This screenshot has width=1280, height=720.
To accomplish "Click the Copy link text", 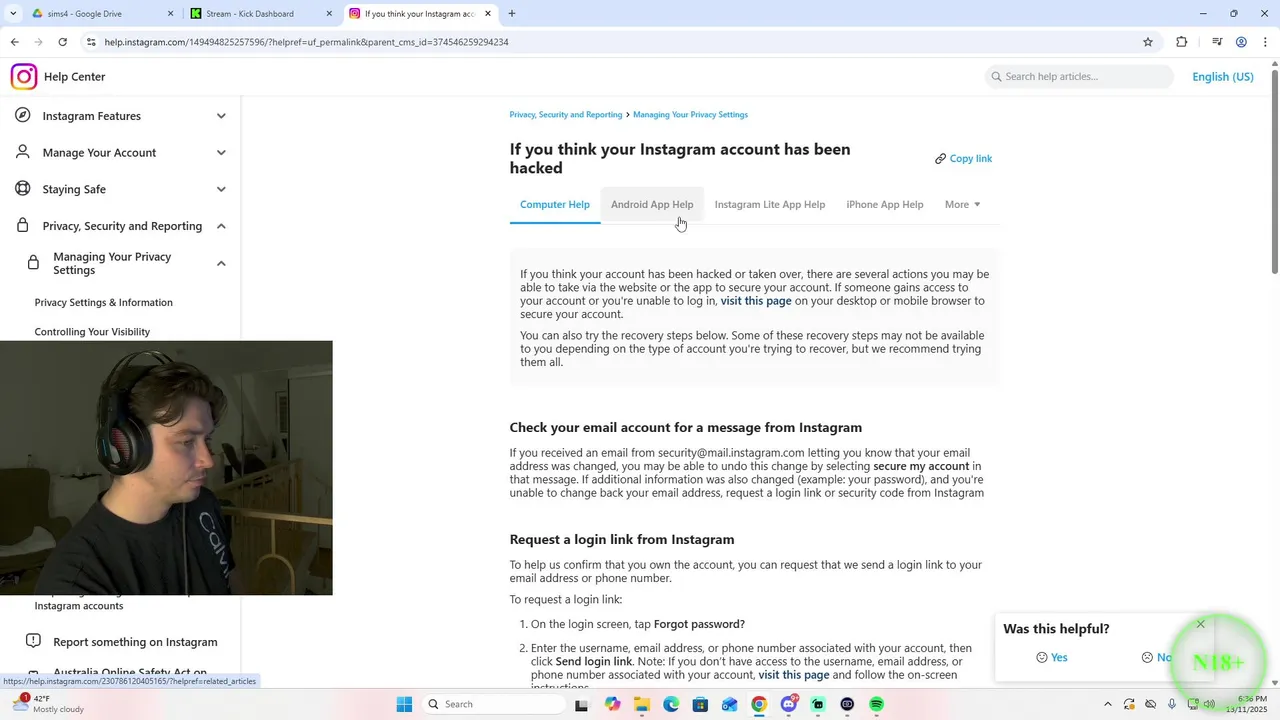I will [x=971, y=158].
